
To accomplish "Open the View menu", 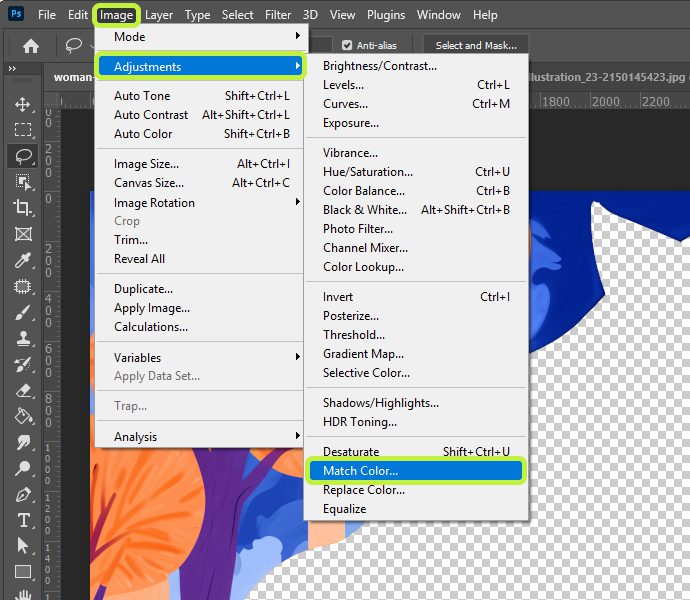I will (342, 15).
